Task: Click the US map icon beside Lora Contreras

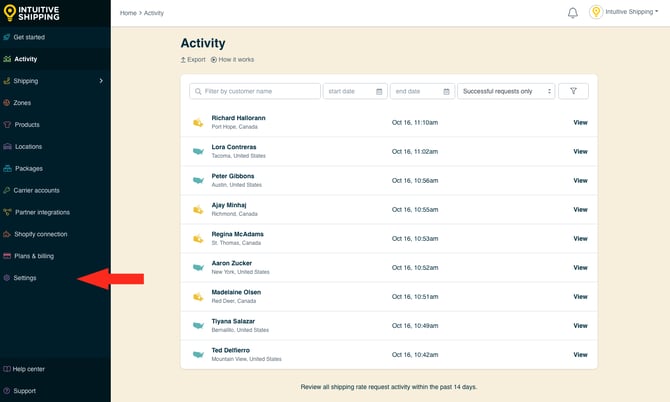Action: tap(198, 151)
